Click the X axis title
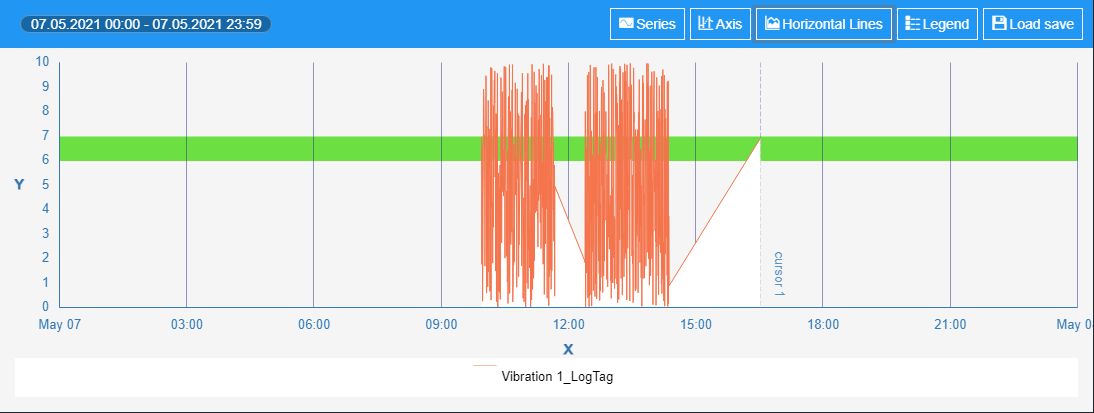The width and height of the screenshot is (1094, 413). pos(568,350)
